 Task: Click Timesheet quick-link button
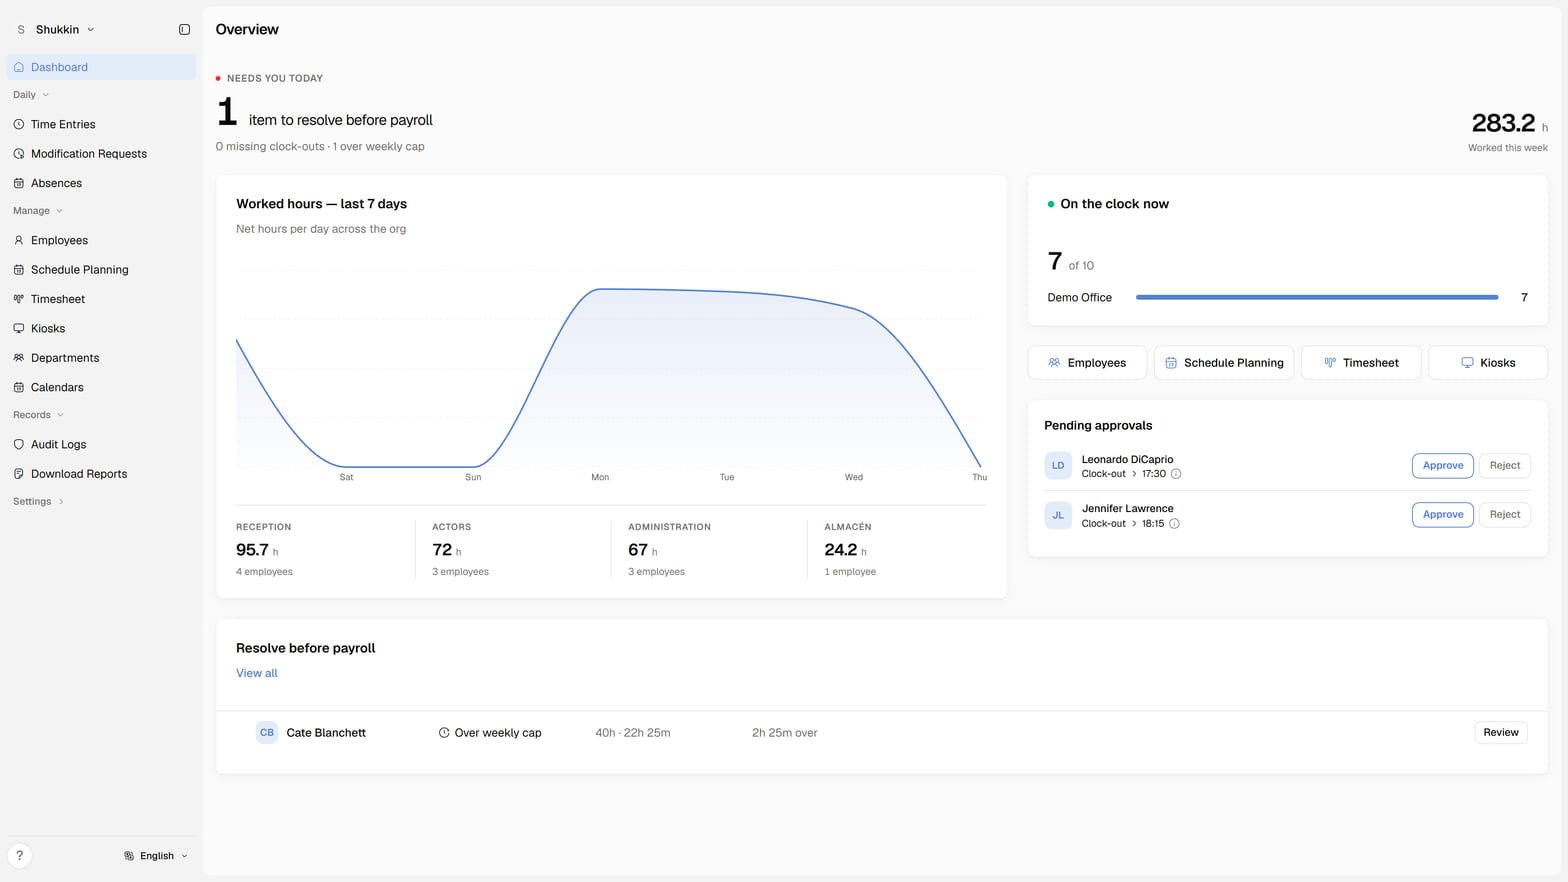pyautogui.click(x=1361, y=363)
